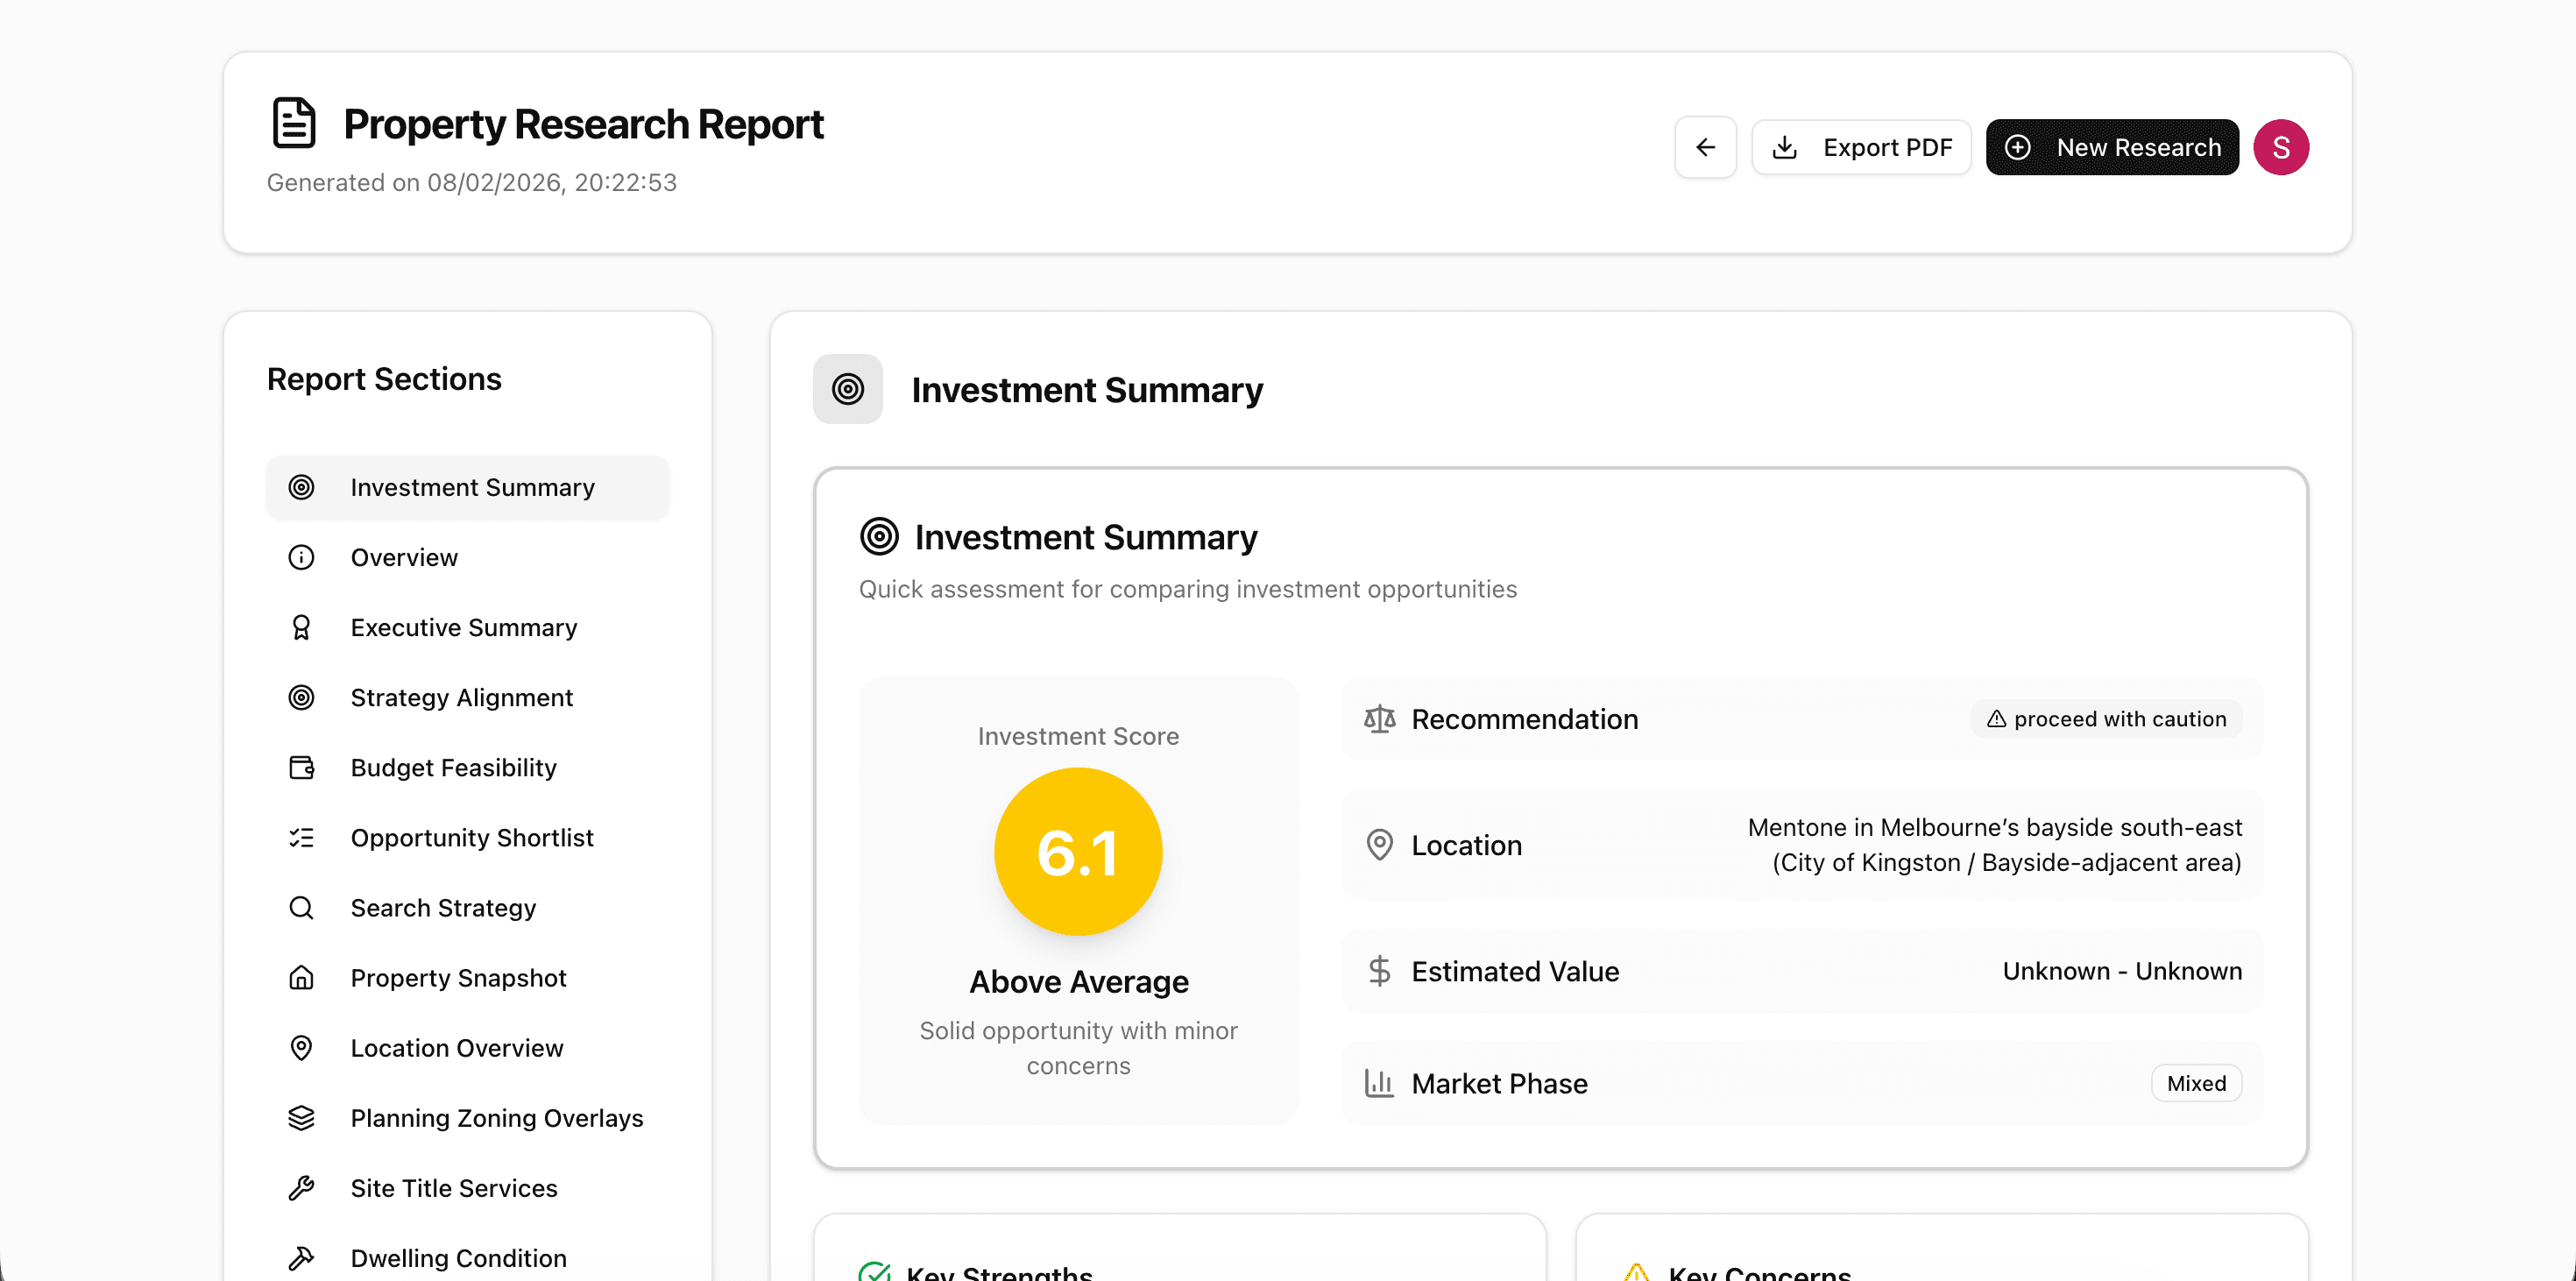The width and height of the screenshot is (2576, 1281).
Task: Open the Dwelling Condition section
Action: [457, 1257]
